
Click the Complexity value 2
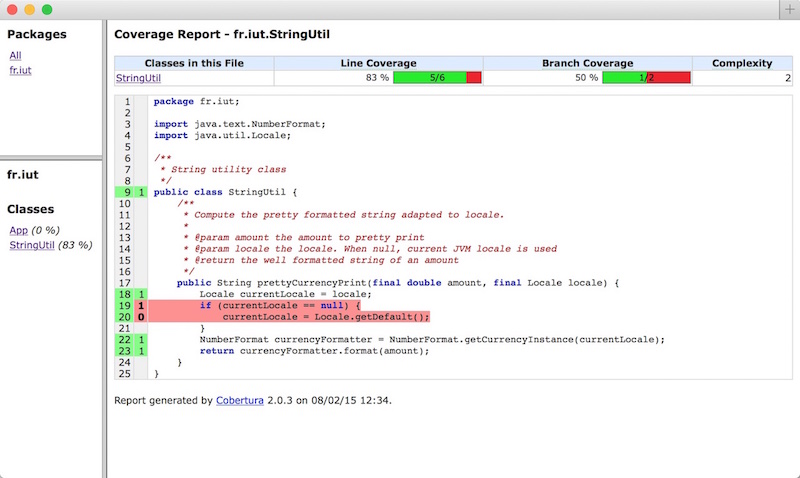788,78
